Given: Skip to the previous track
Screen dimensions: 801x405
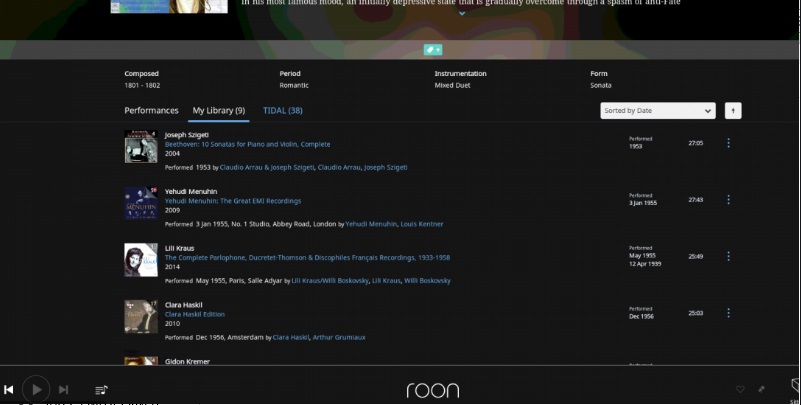Looking at the screenshot, I should 9,389.
